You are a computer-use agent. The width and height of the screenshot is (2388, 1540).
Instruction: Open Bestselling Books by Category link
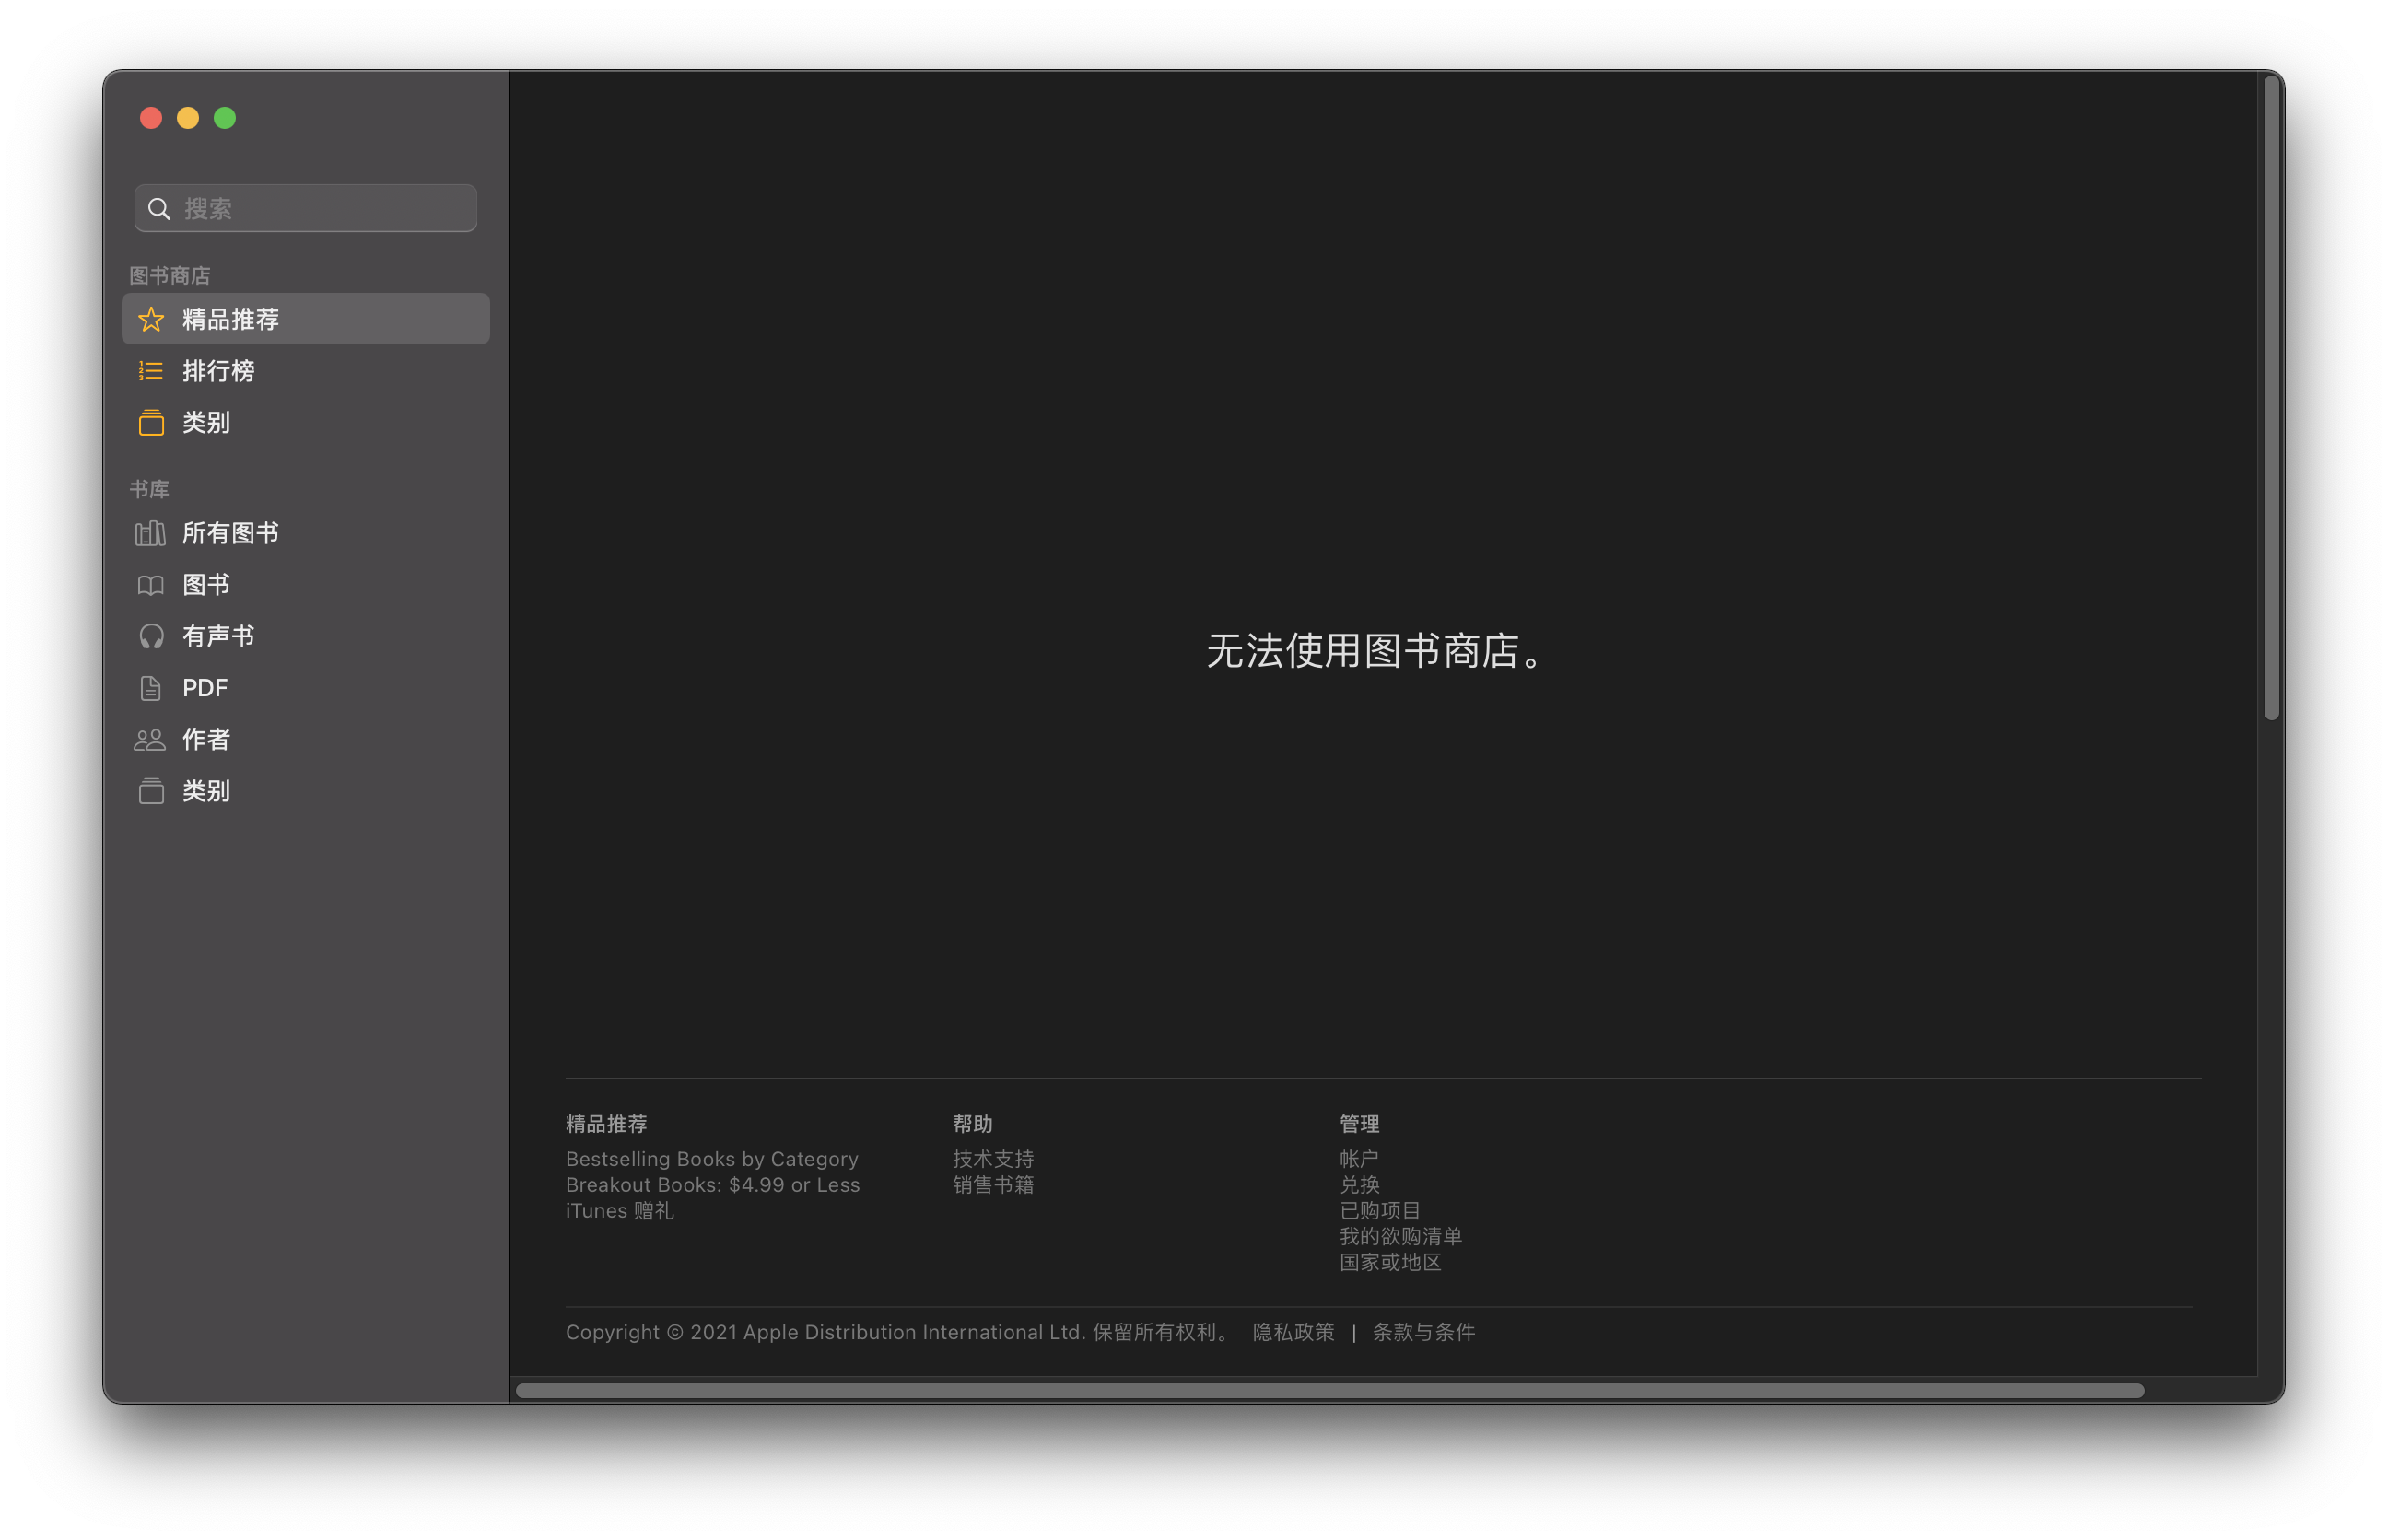tap(712, 1159)
